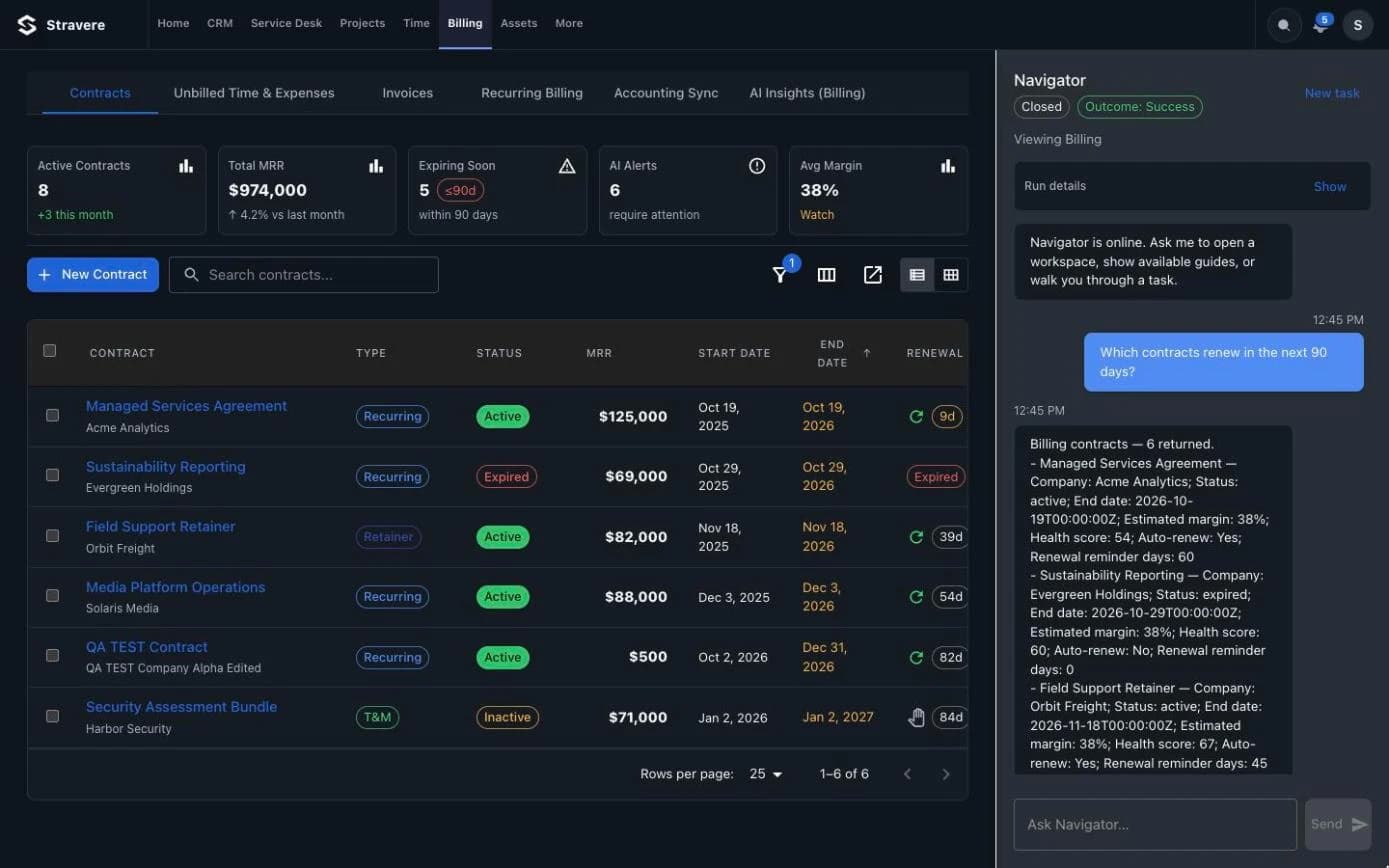Switch to AI Insights (Billing) tab
The width and height of the screenshot is (1389, 868).
click(x=807, y=93)
